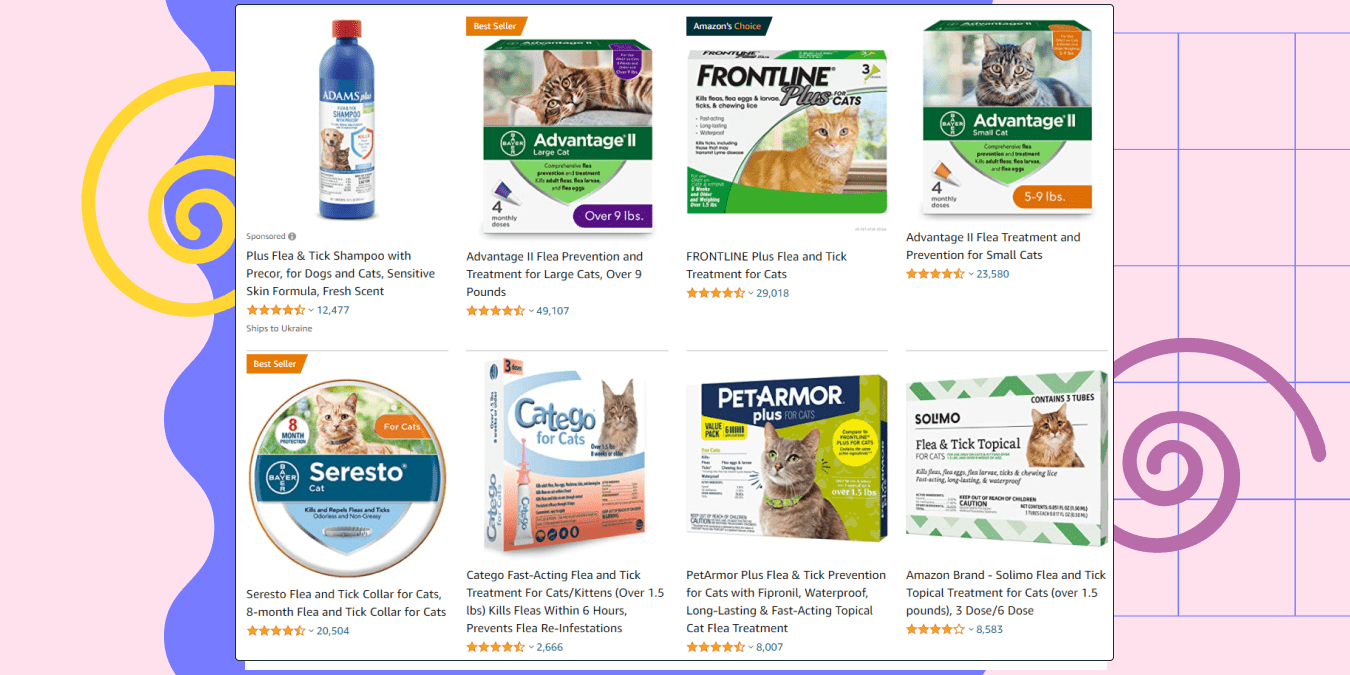
Task: Expand rating chevron for Advantage II Small Cats
Action: click(x=971, y=274)
